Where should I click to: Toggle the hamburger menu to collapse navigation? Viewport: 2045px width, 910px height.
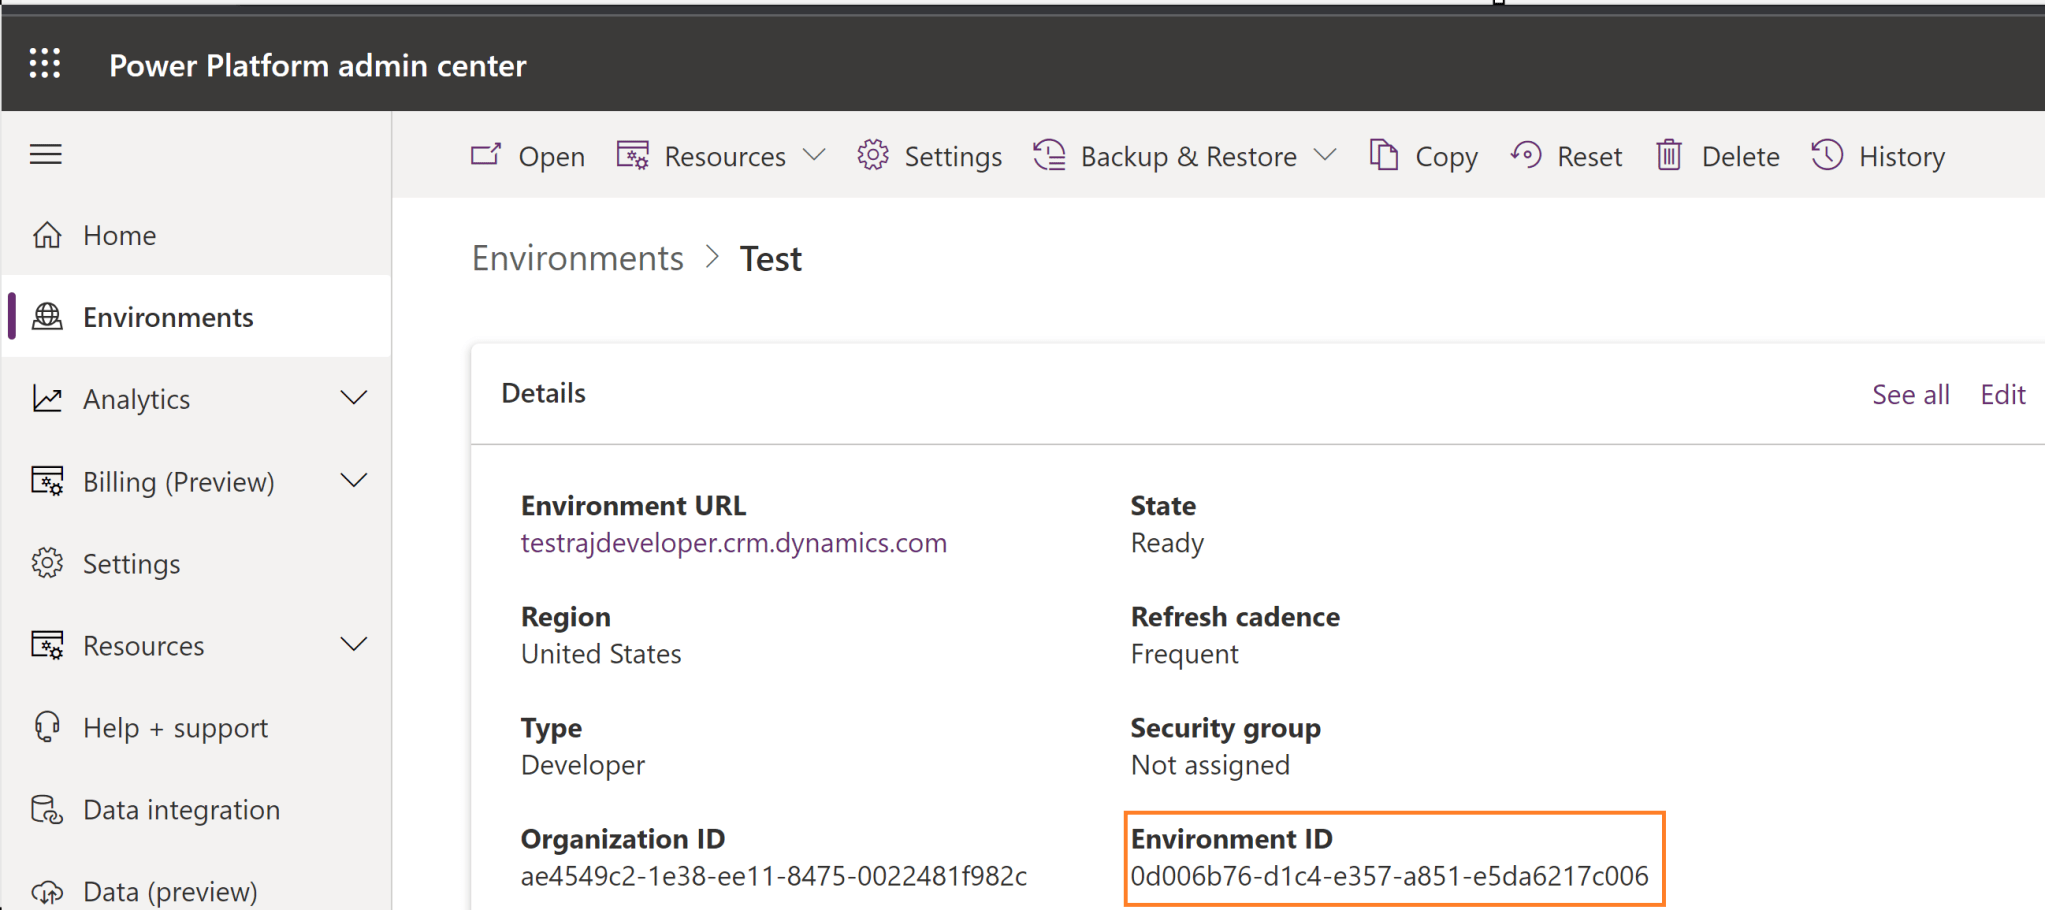pyautogui.click(x=45, y=154)
